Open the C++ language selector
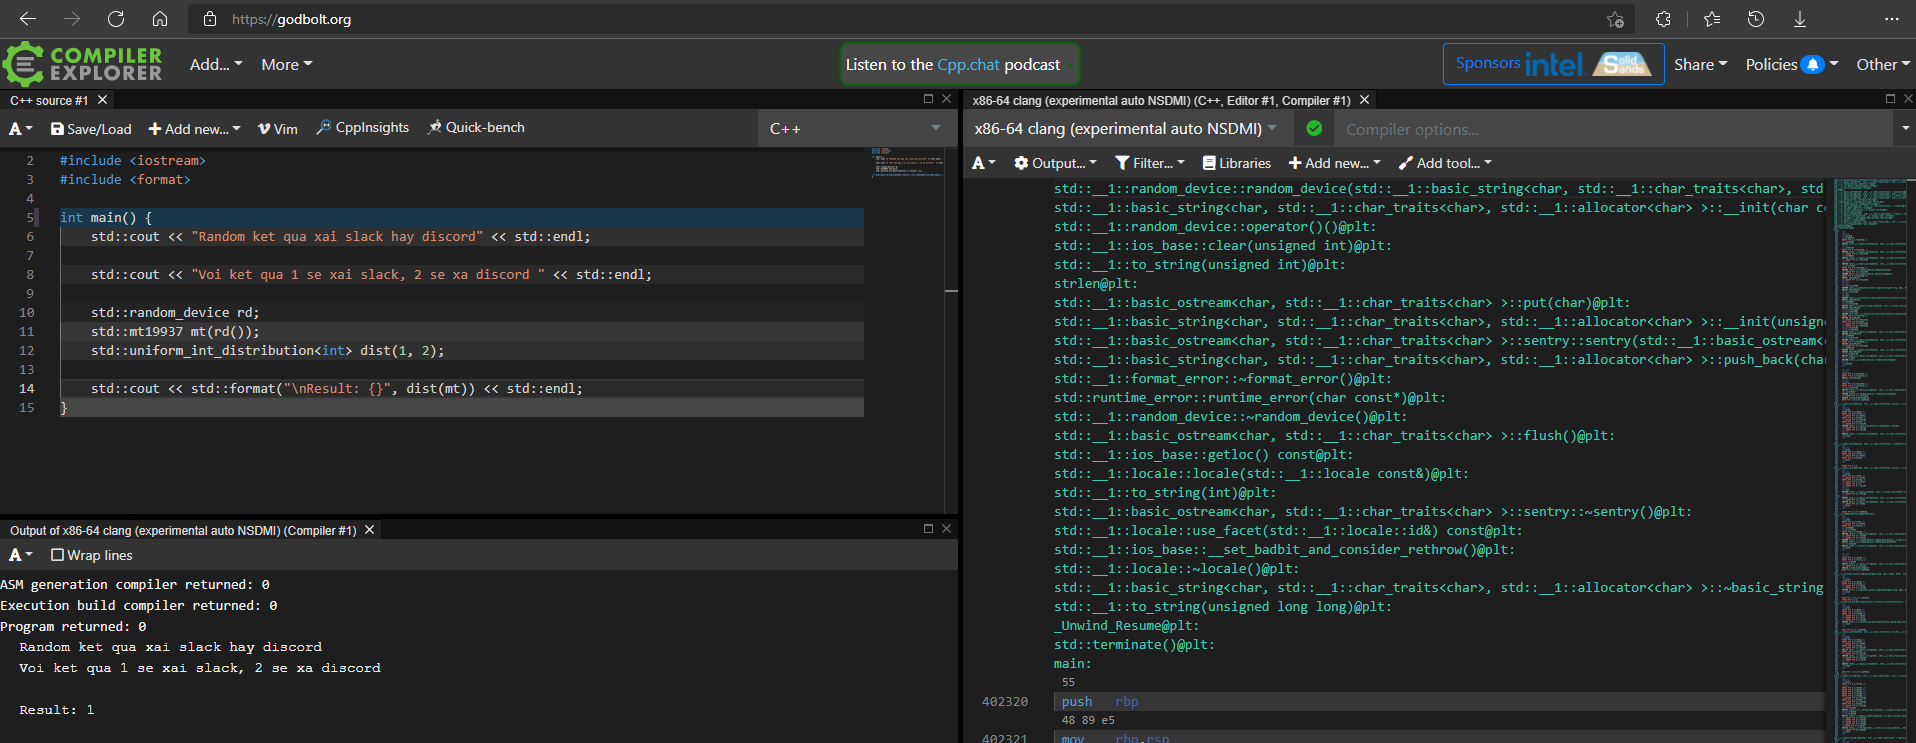This screenshot has height=743, width=1916. [855, 128]
